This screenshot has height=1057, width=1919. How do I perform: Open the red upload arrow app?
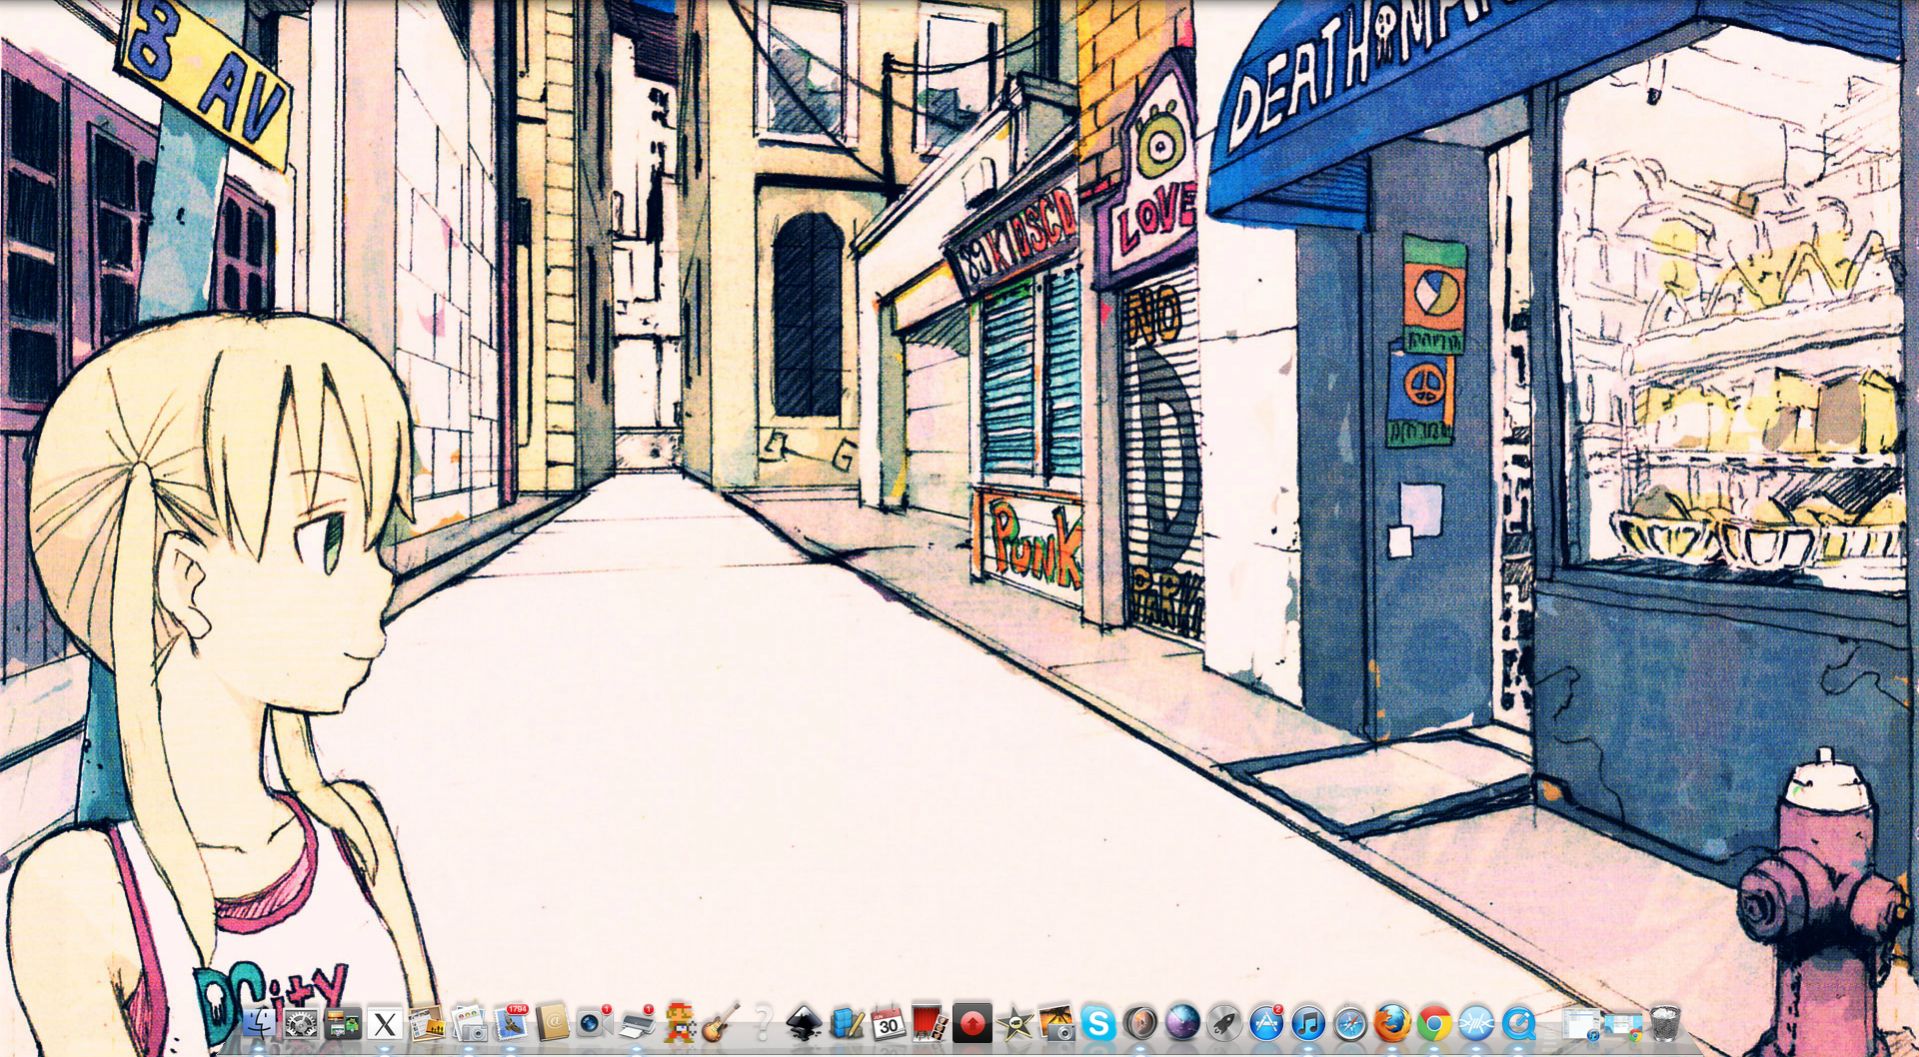[972, 1023]
